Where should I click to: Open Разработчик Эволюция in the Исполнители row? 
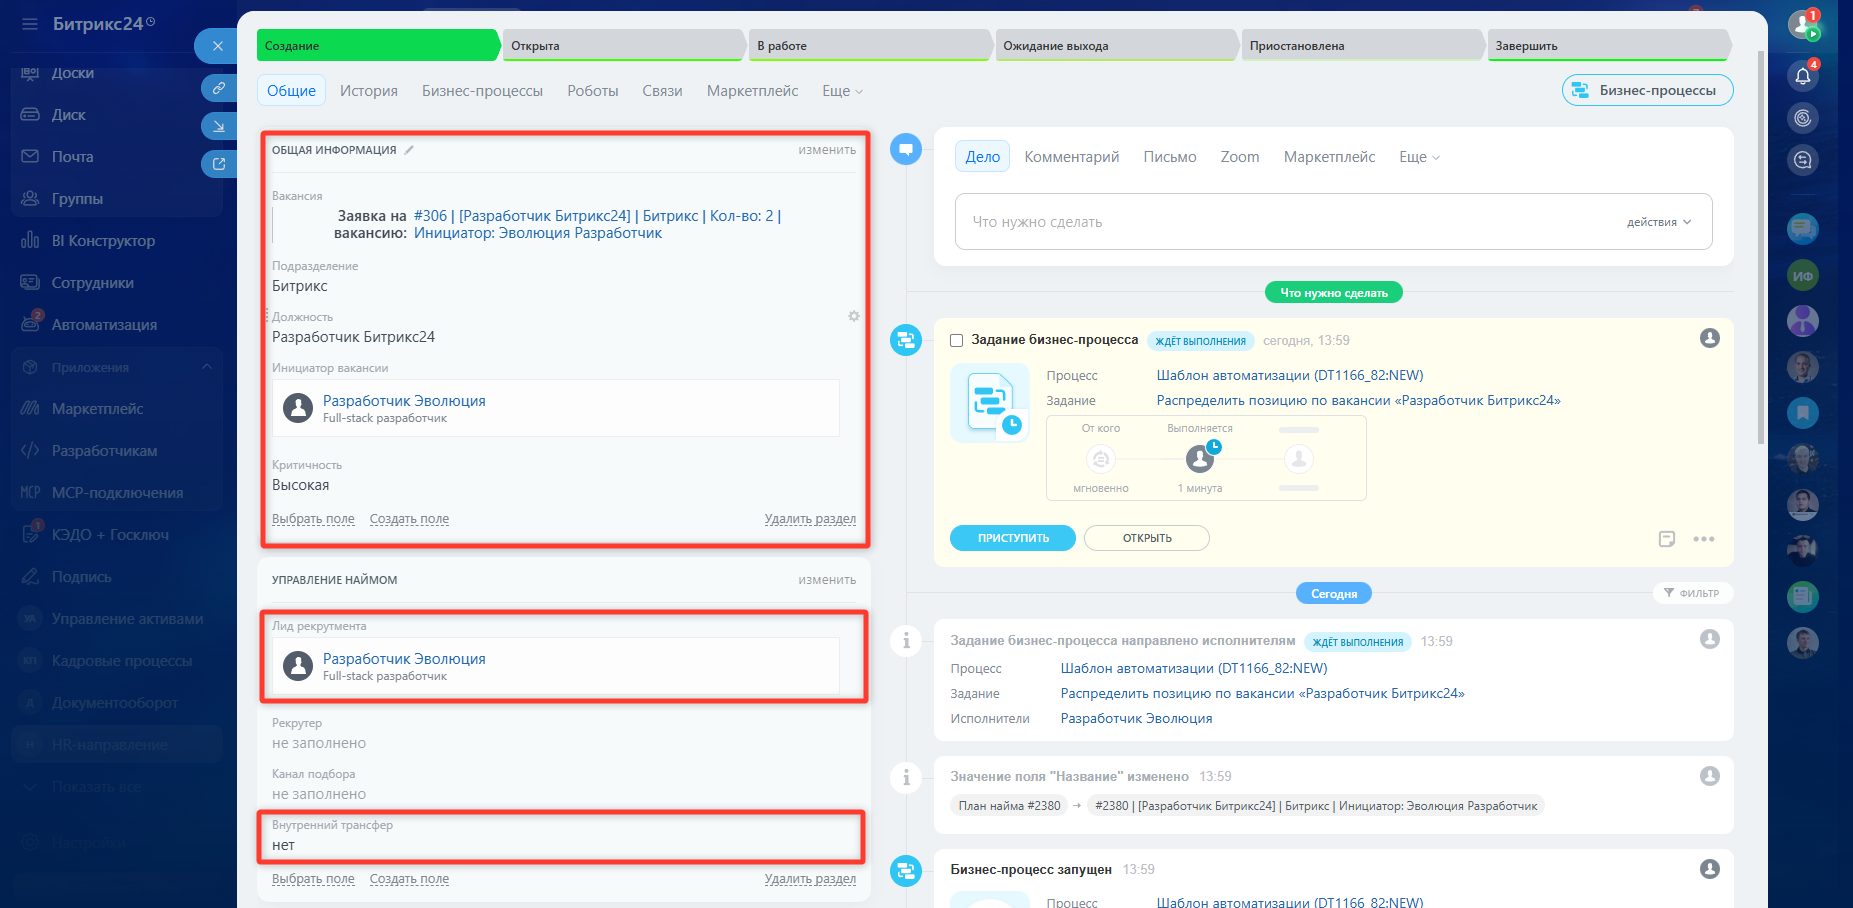(x=1136, y=719)
